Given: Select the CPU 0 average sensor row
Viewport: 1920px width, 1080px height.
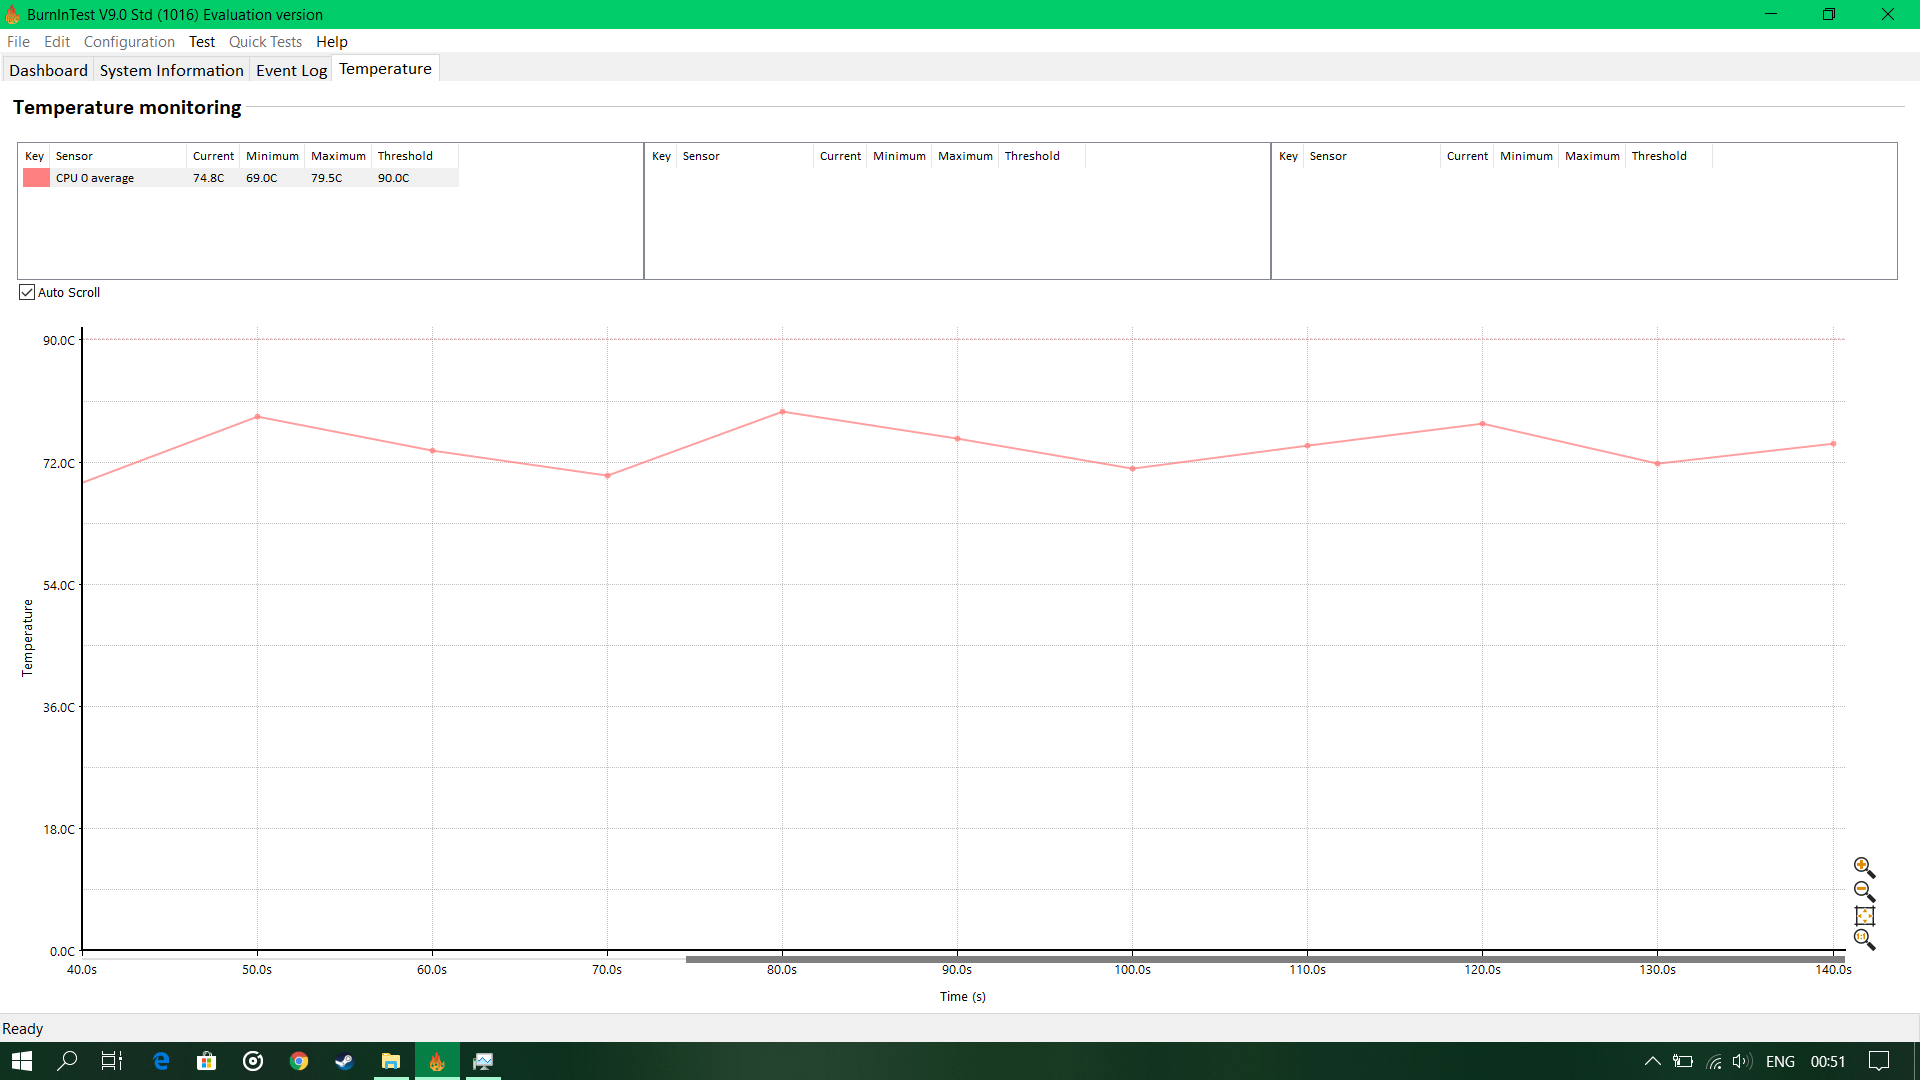Looking at the screenshot, I should pos(95,178).
